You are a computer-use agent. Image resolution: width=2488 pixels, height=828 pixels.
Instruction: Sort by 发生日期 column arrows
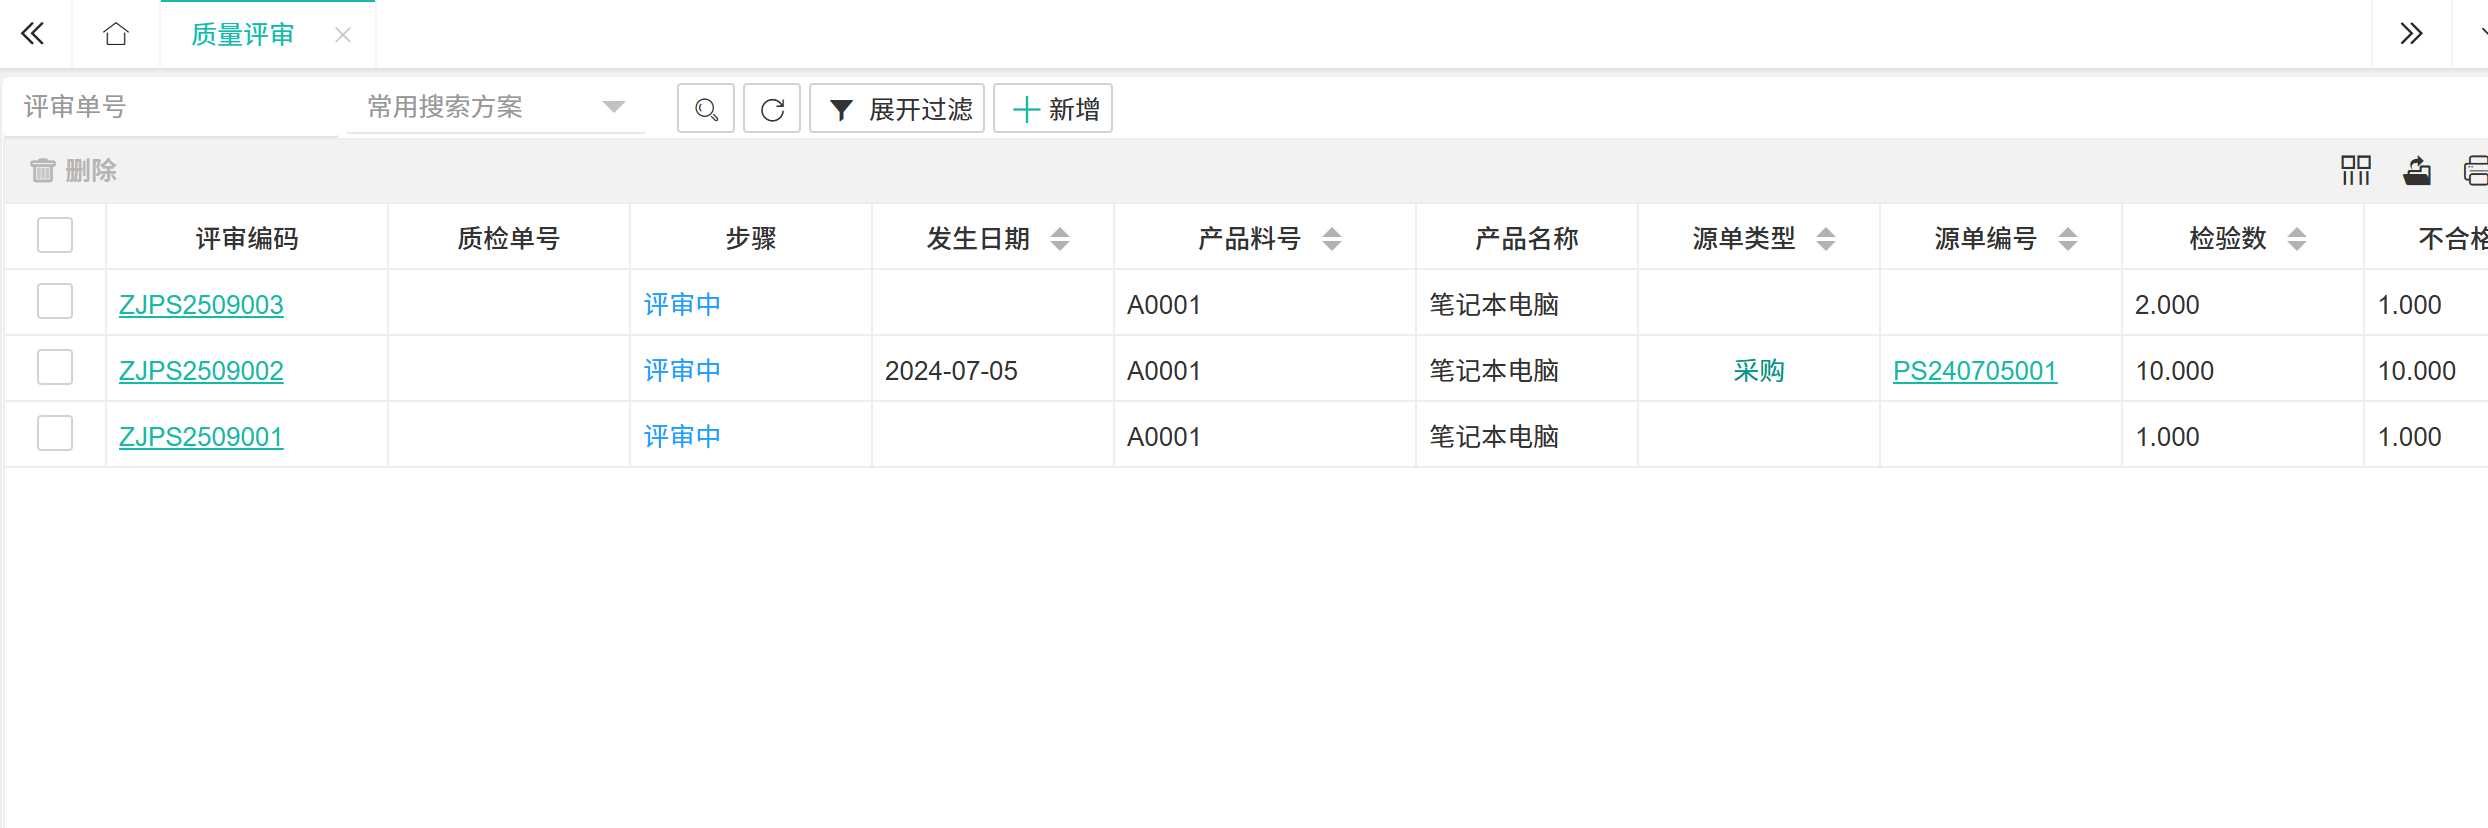point(1060,239)
